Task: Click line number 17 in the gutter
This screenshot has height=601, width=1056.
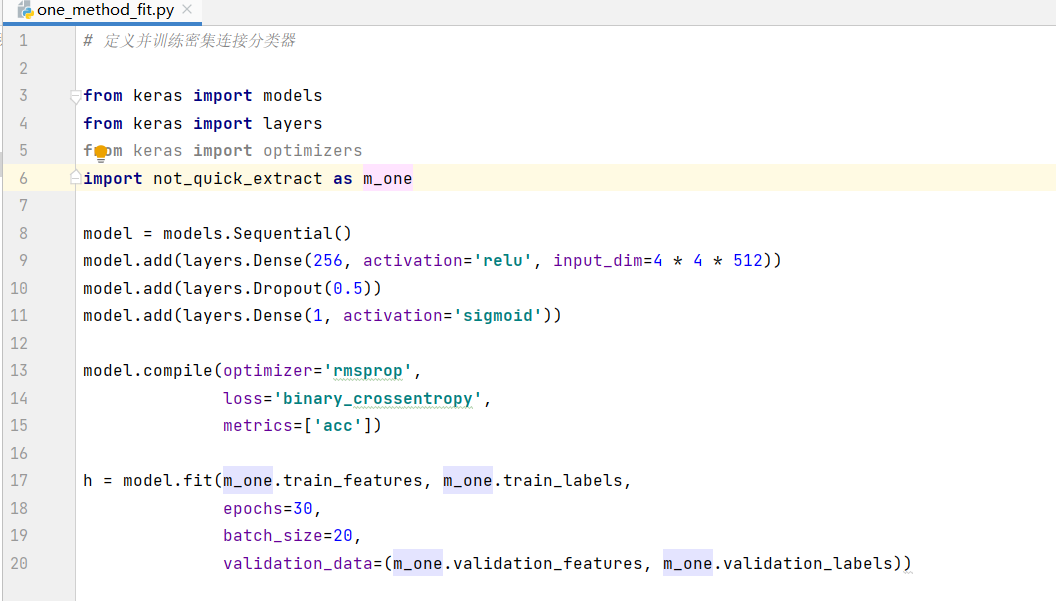Action: (x=19, y=480)
